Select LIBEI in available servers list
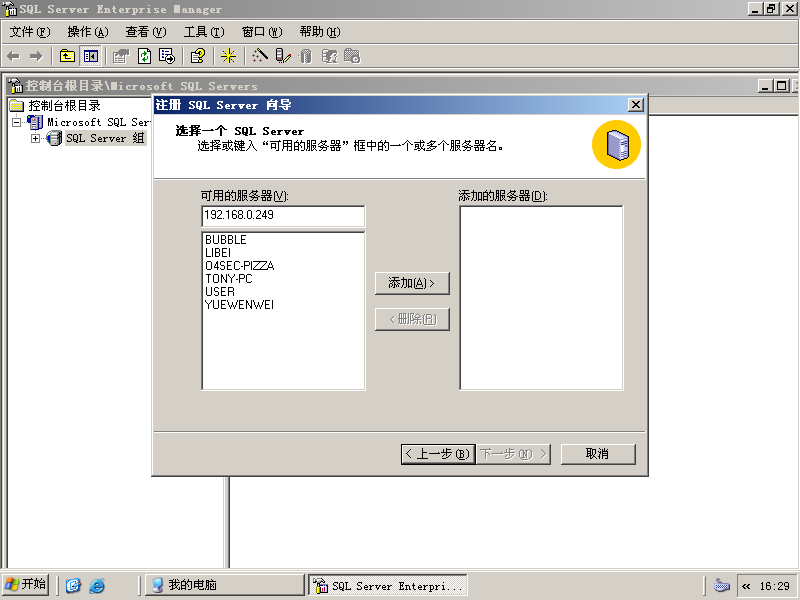800x600 pixels. coord(218,253)
